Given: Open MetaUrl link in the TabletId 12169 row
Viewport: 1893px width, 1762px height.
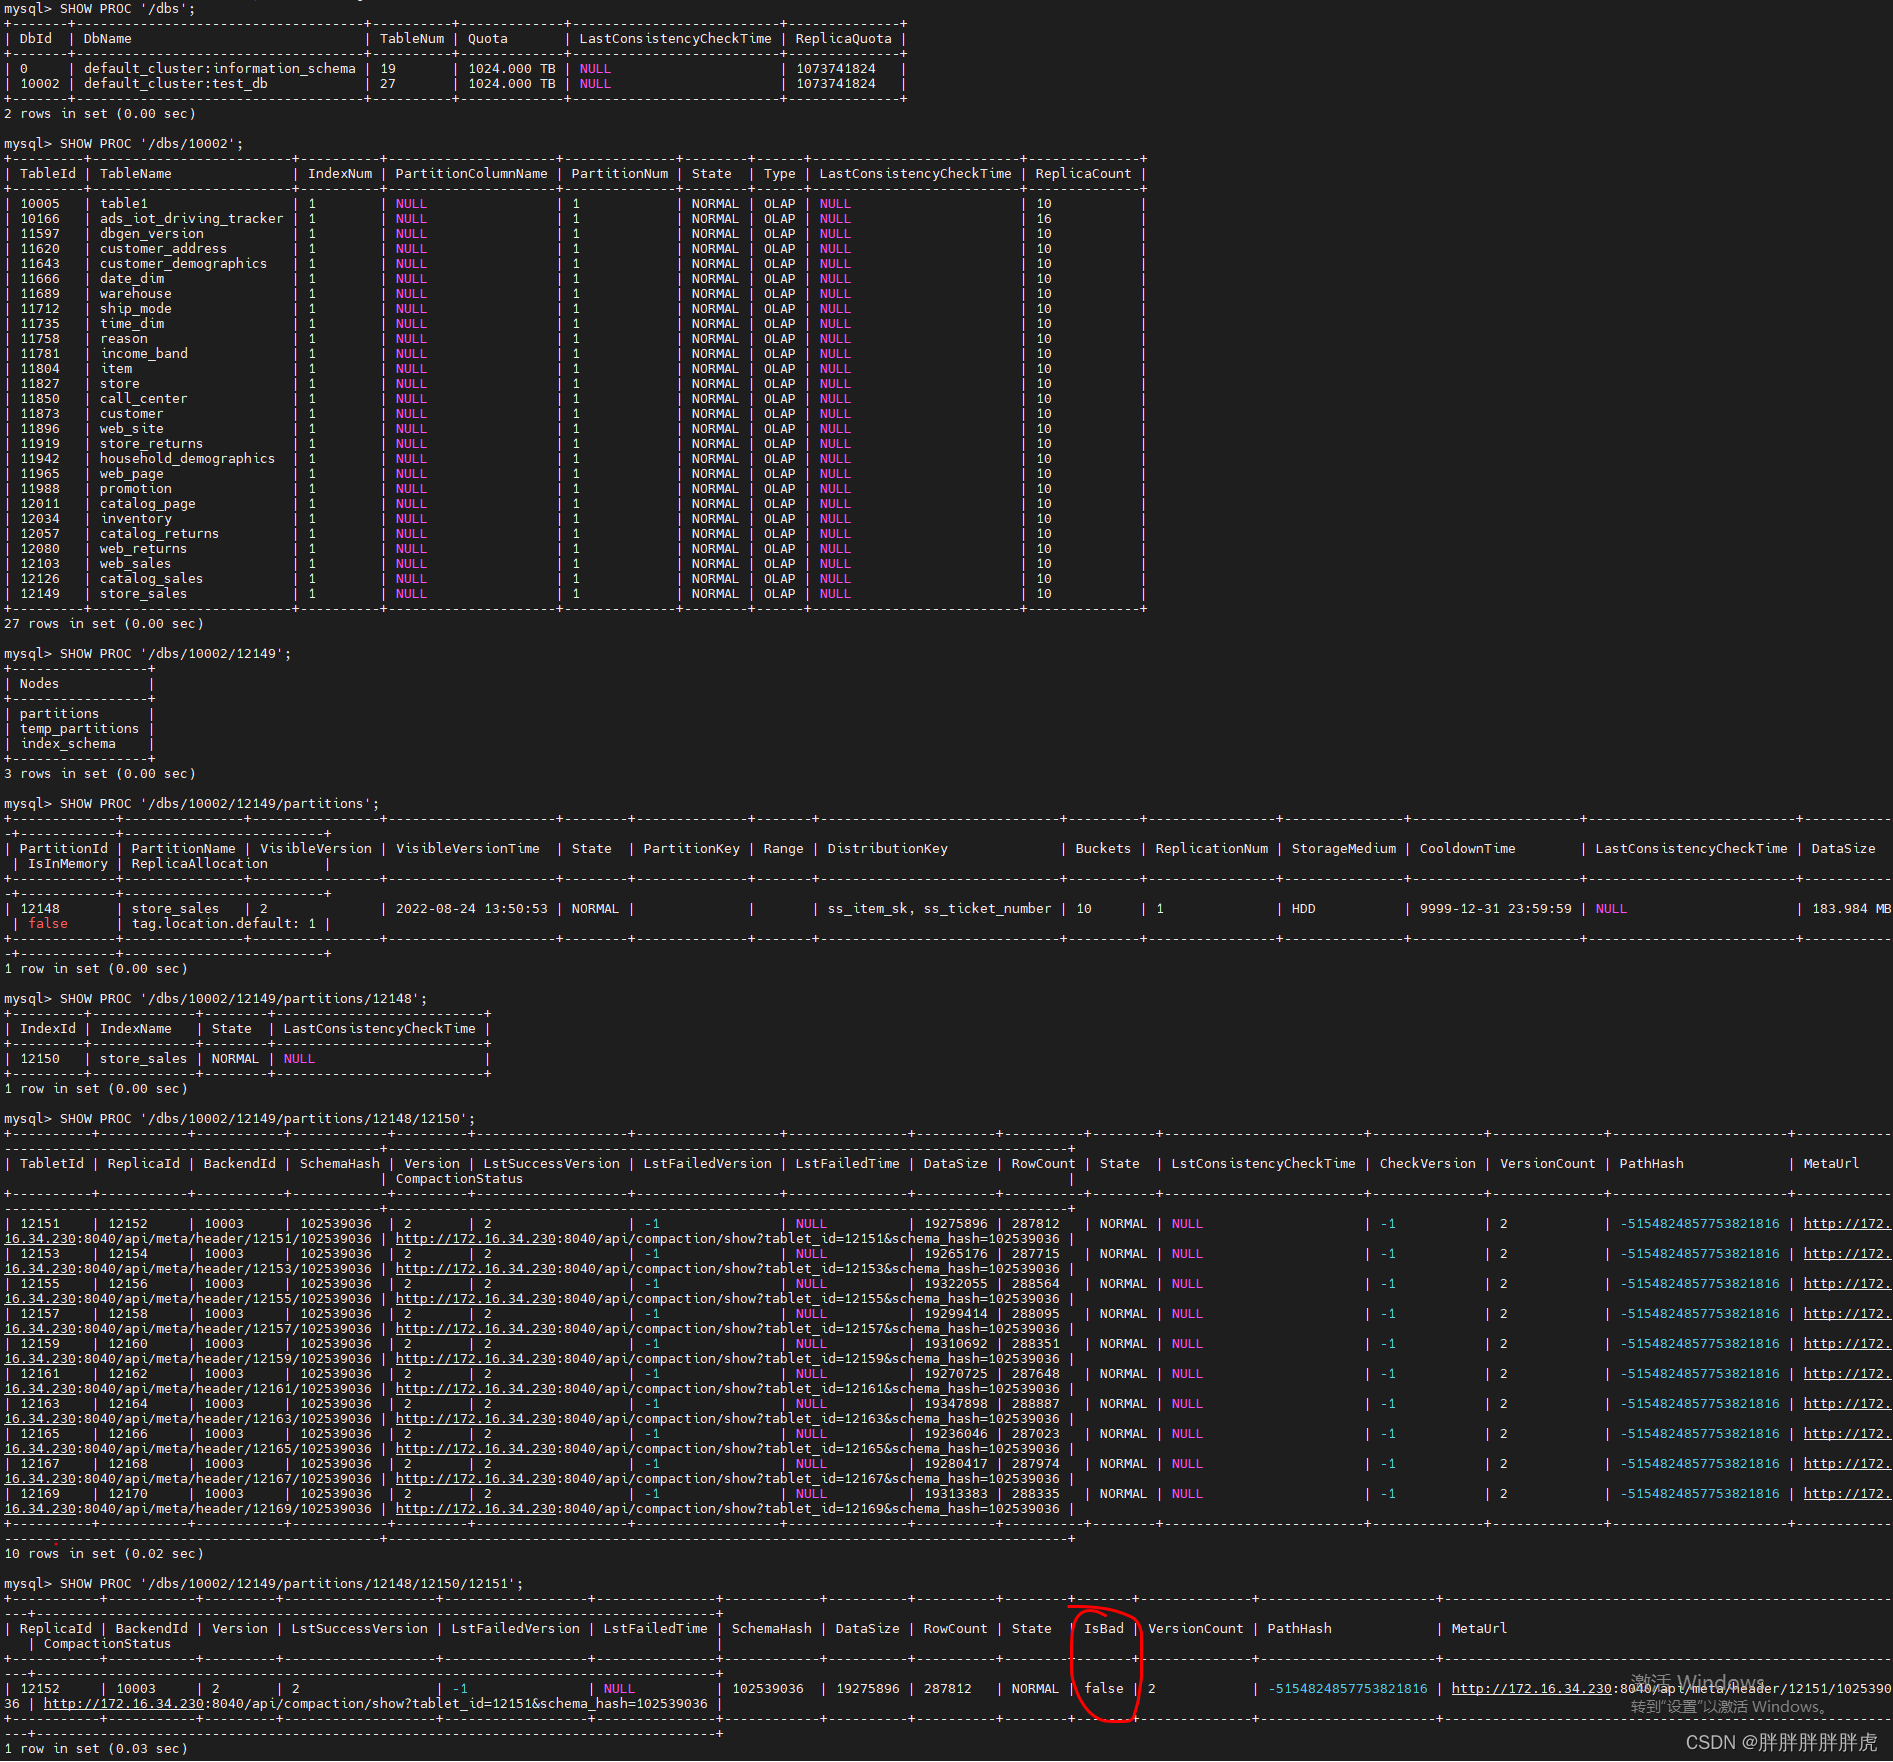Looking at the screenshot, I should click(1847, 1493).
